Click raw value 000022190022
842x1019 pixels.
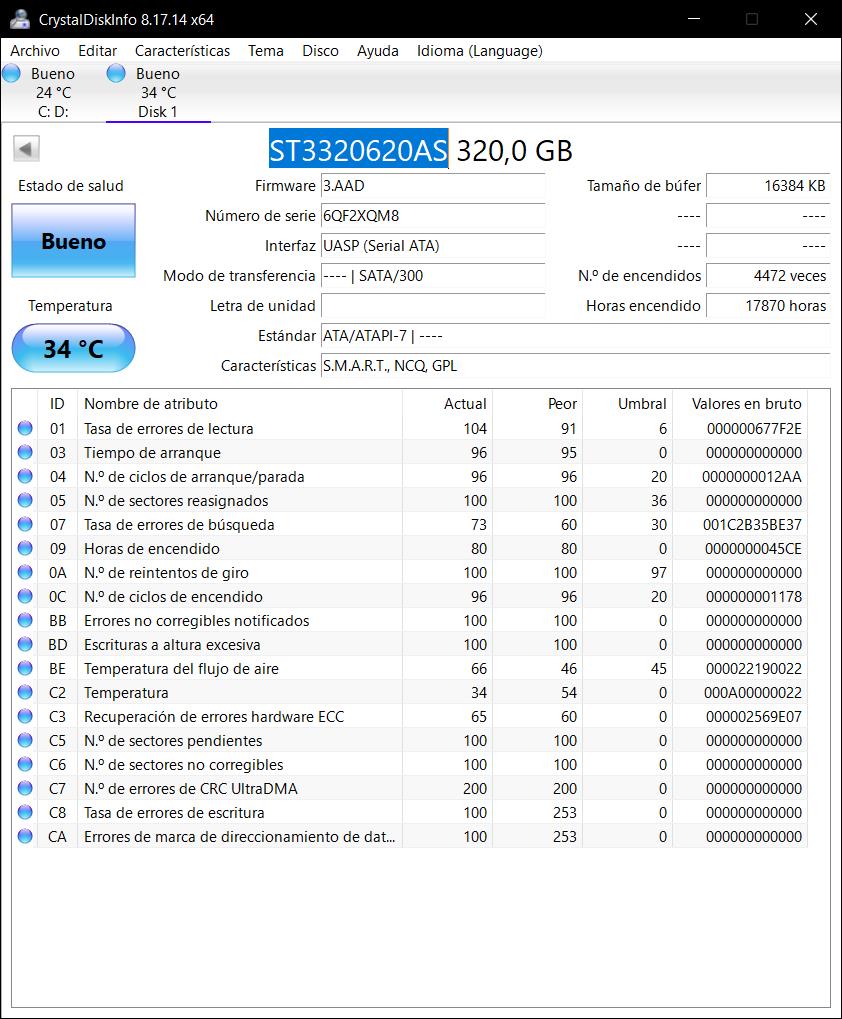point(754,669)
